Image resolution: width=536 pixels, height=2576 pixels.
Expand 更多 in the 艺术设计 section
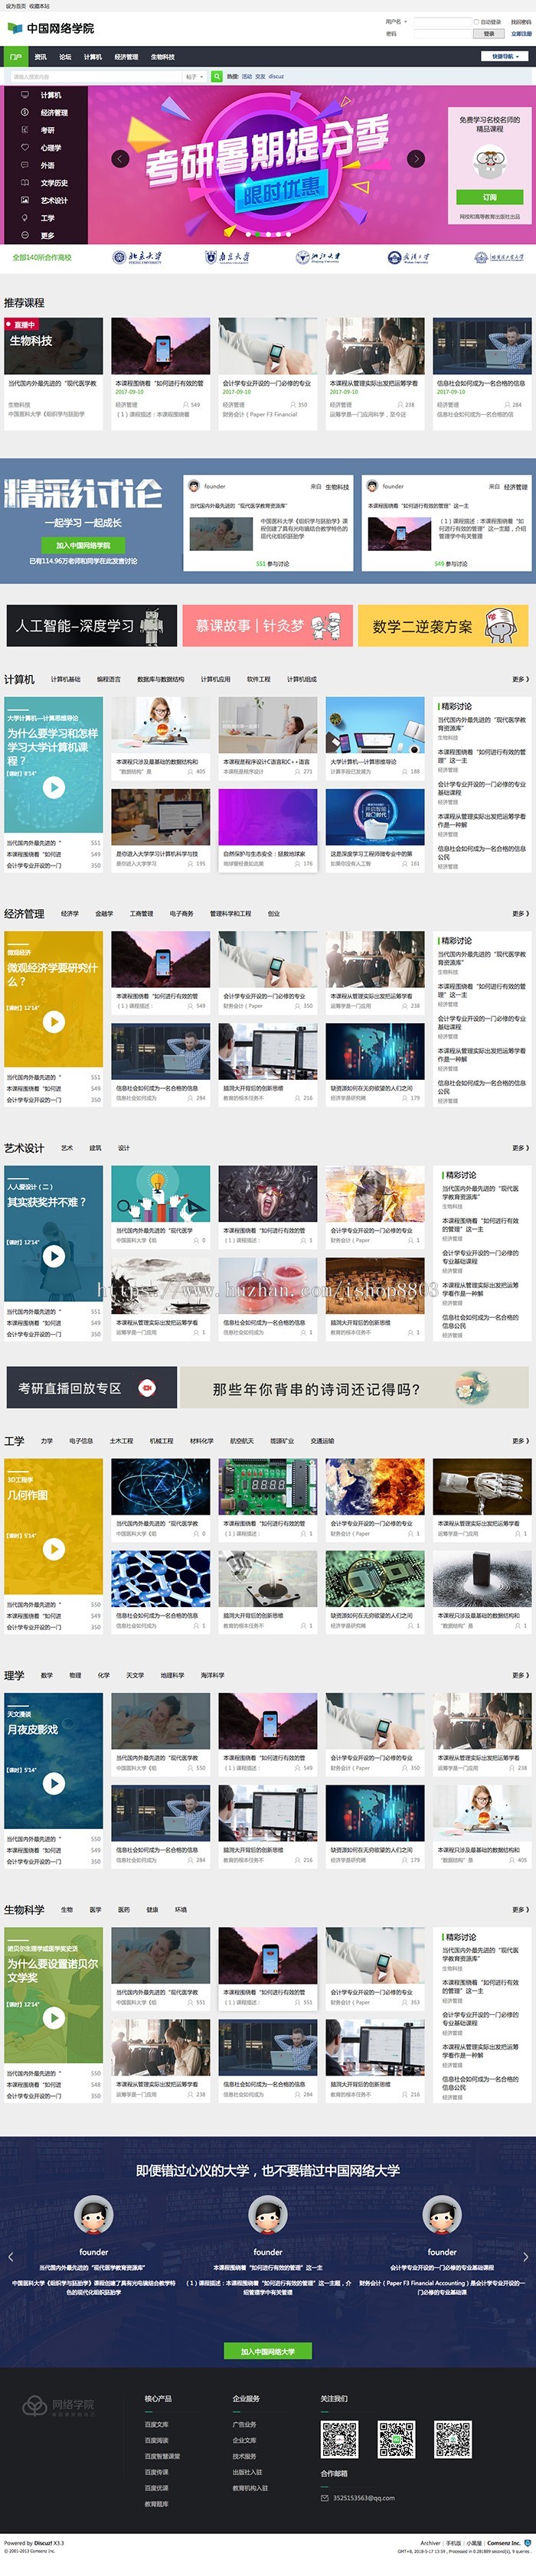[x=520, y=1148]
